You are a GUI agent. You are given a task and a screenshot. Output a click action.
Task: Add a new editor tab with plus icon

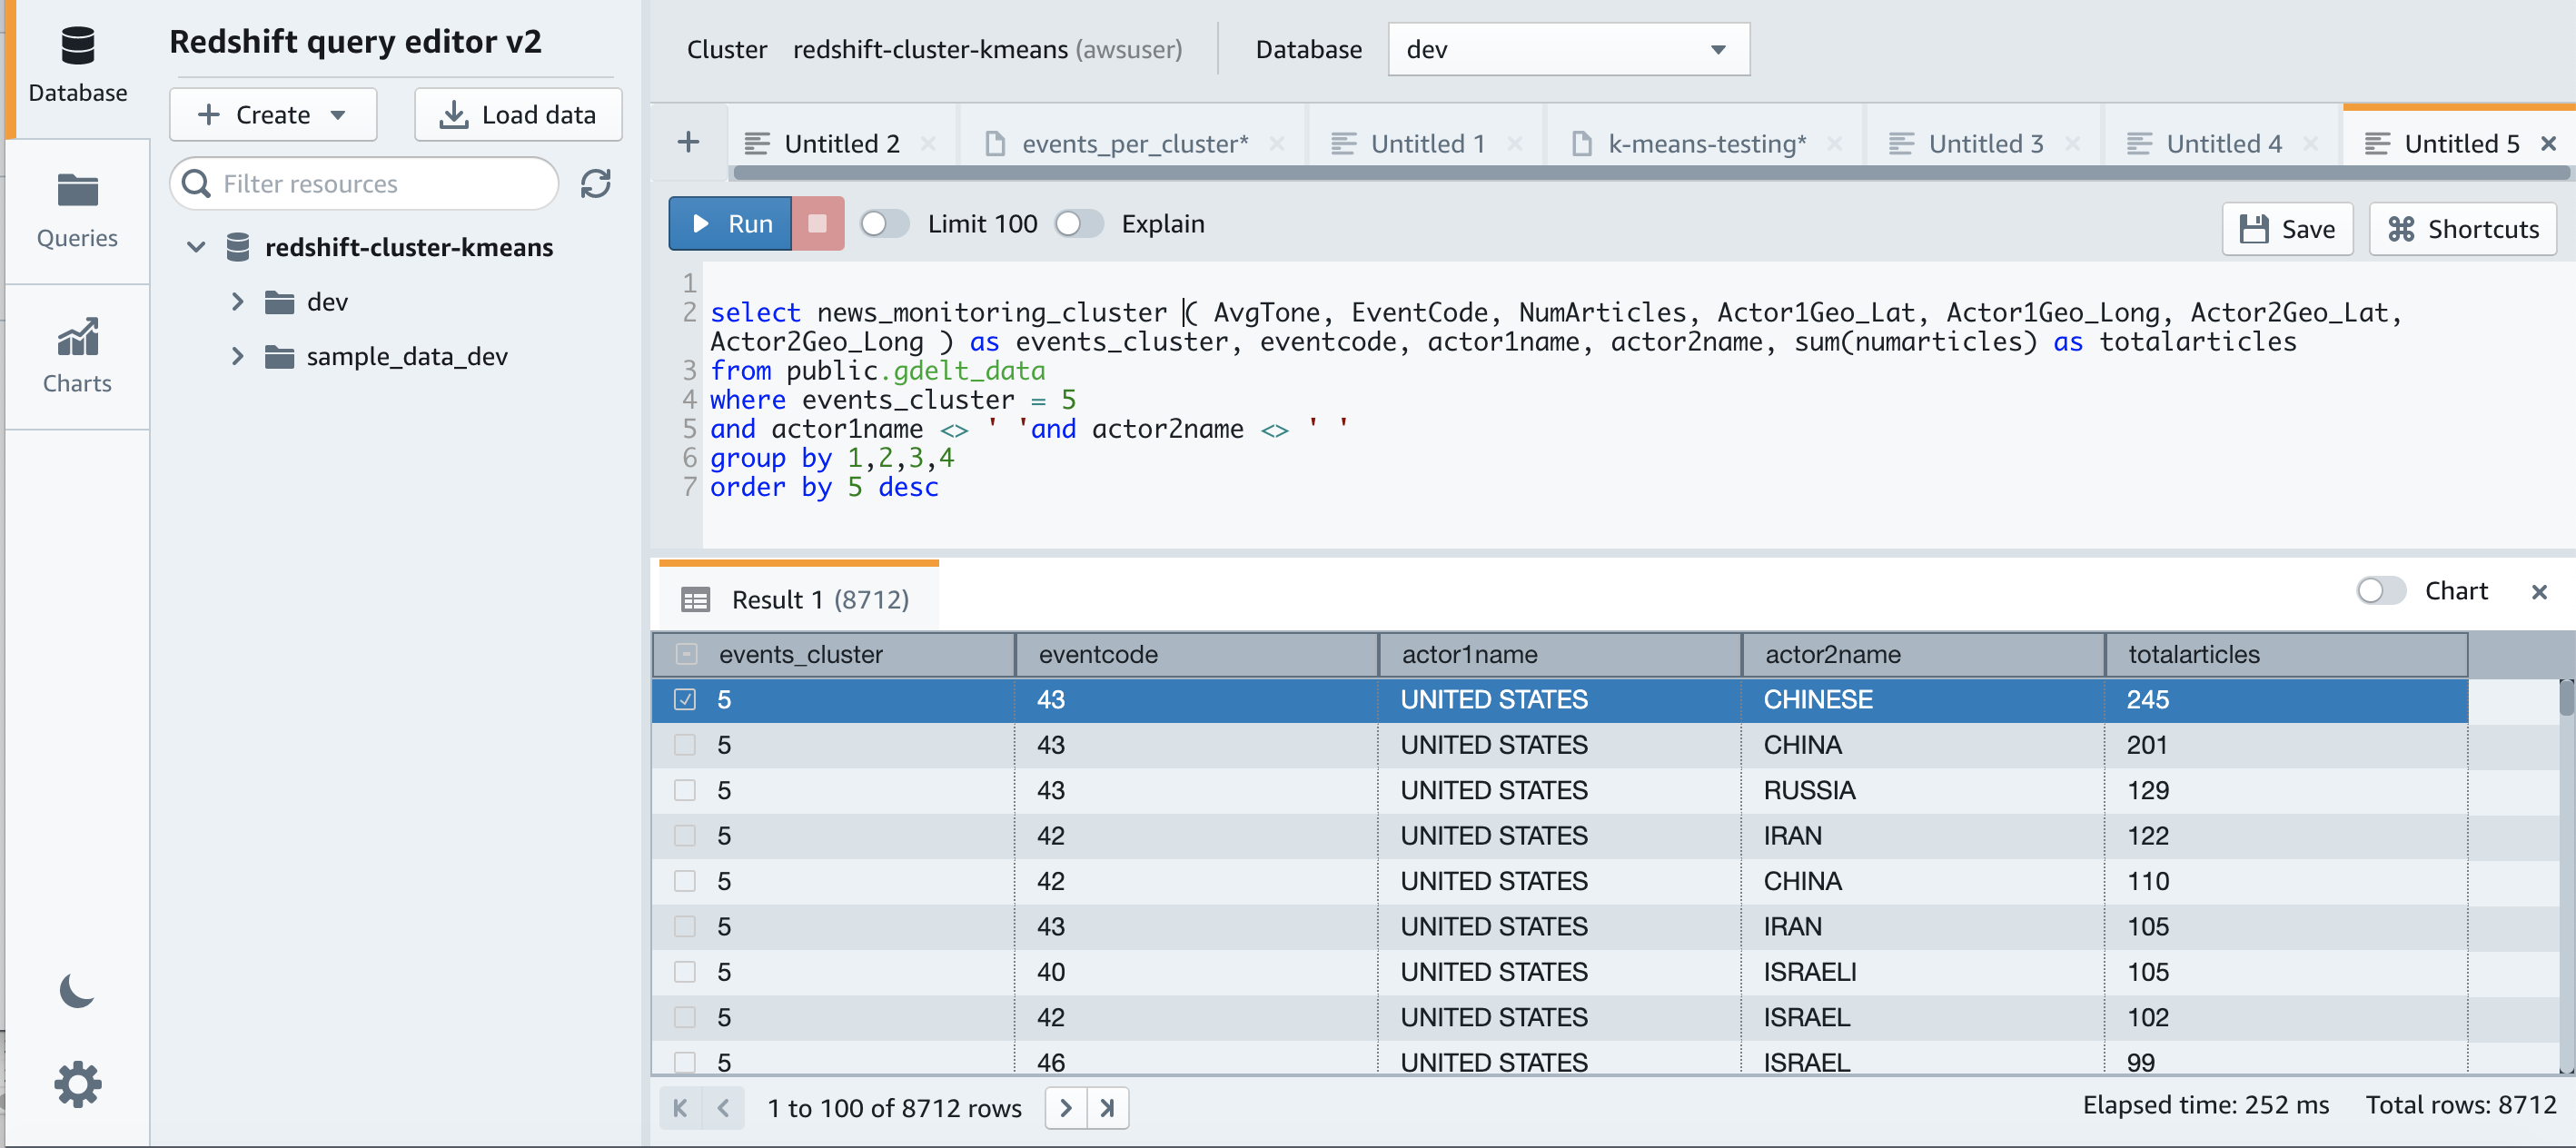pyautogui.click(x=688, y=143)
